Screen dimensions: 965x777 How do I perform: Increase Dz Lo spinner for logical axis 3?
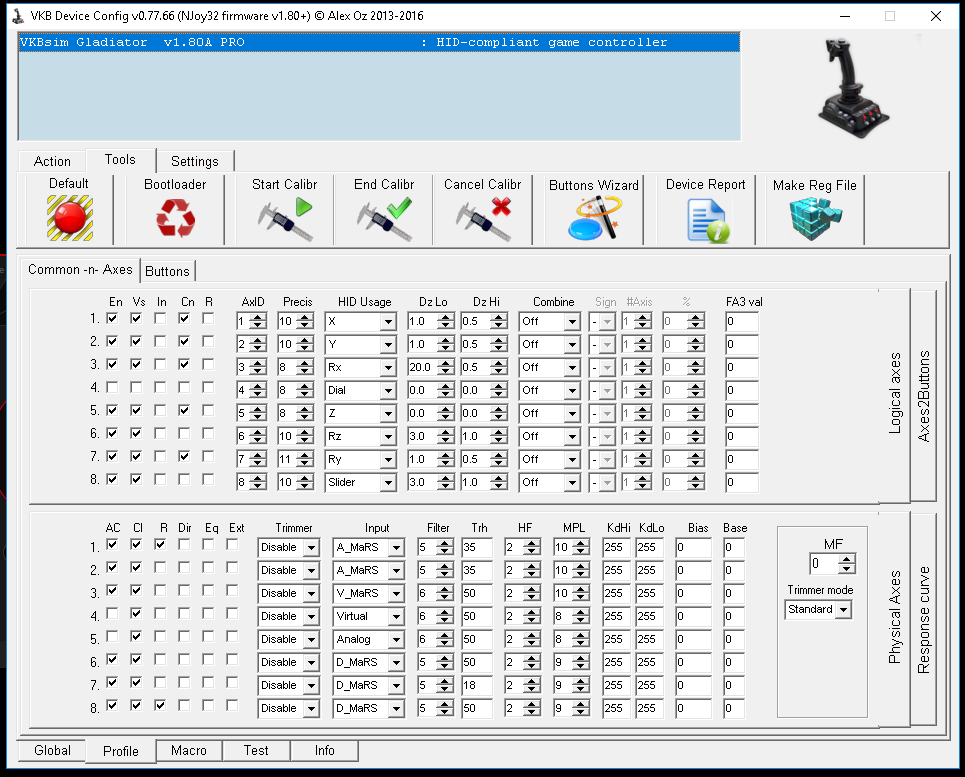pos(446,364)
